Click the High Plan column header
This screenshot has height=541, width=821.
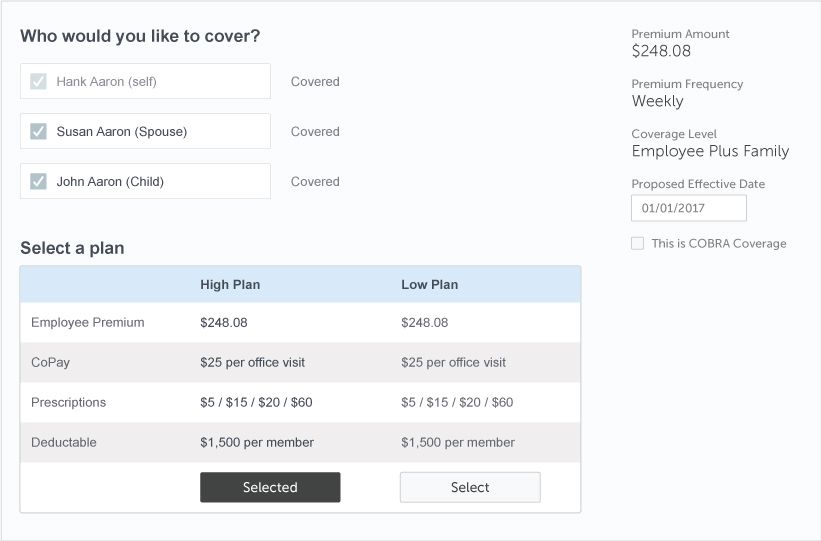point(230,285)
